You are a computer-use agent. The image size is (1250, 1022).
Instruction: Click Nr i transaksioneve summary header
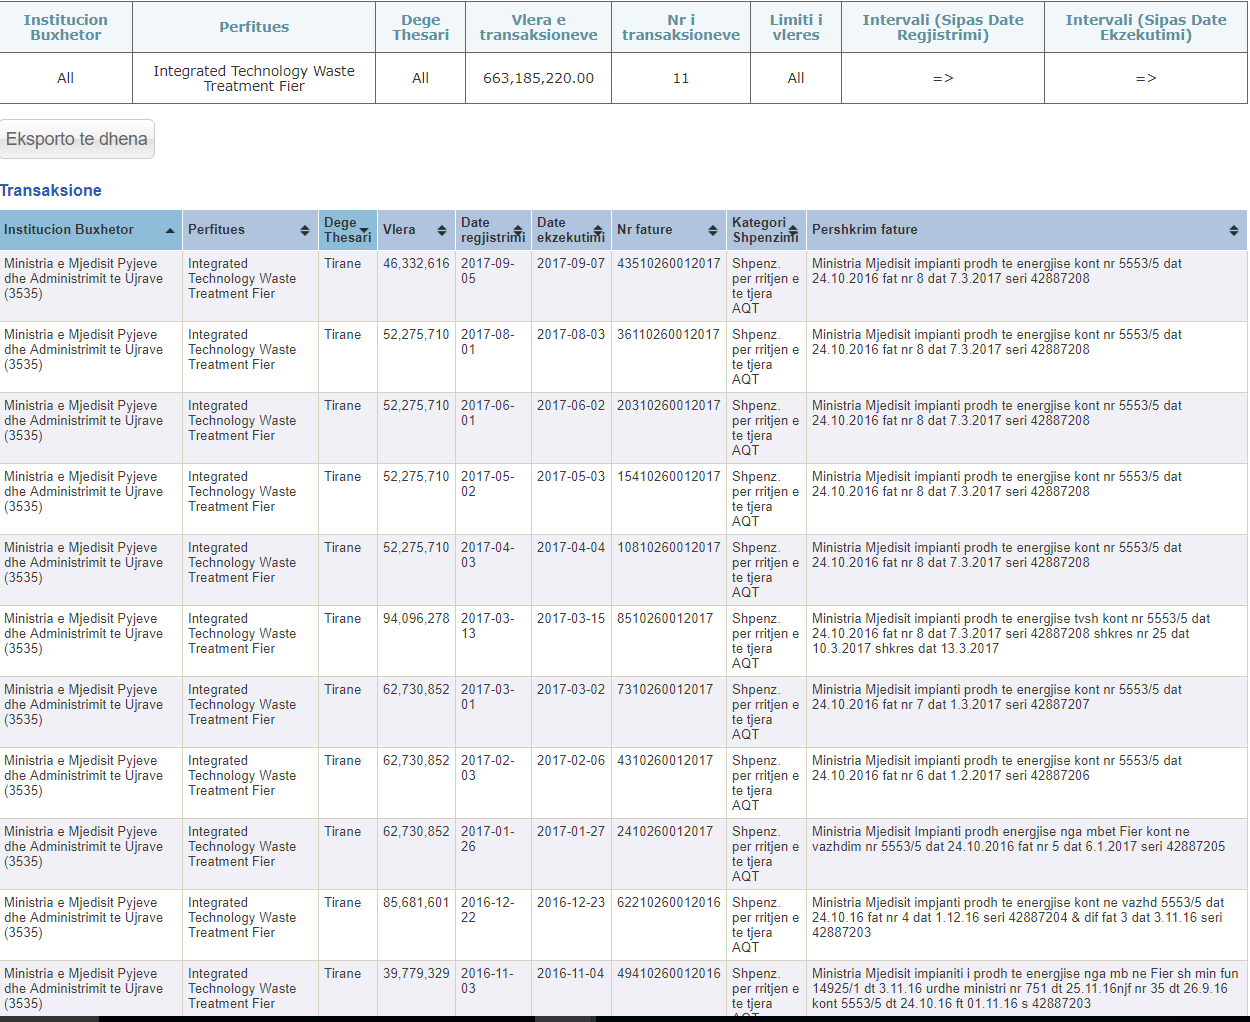681,27
